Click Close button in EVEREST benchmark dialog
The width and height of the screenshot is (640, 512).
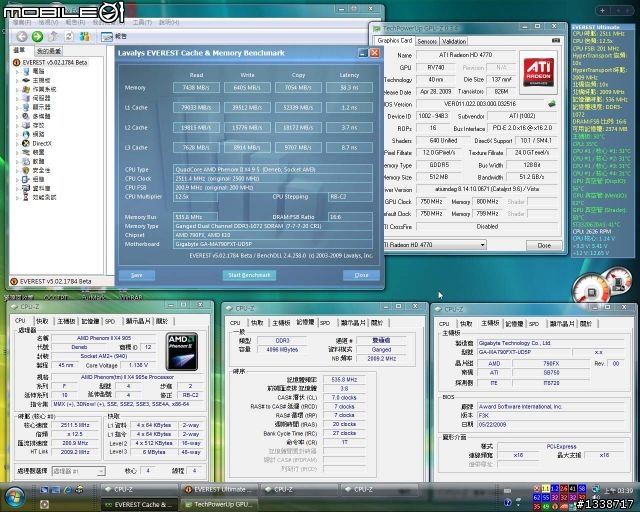pyautogui.click(x=361, y=275)
